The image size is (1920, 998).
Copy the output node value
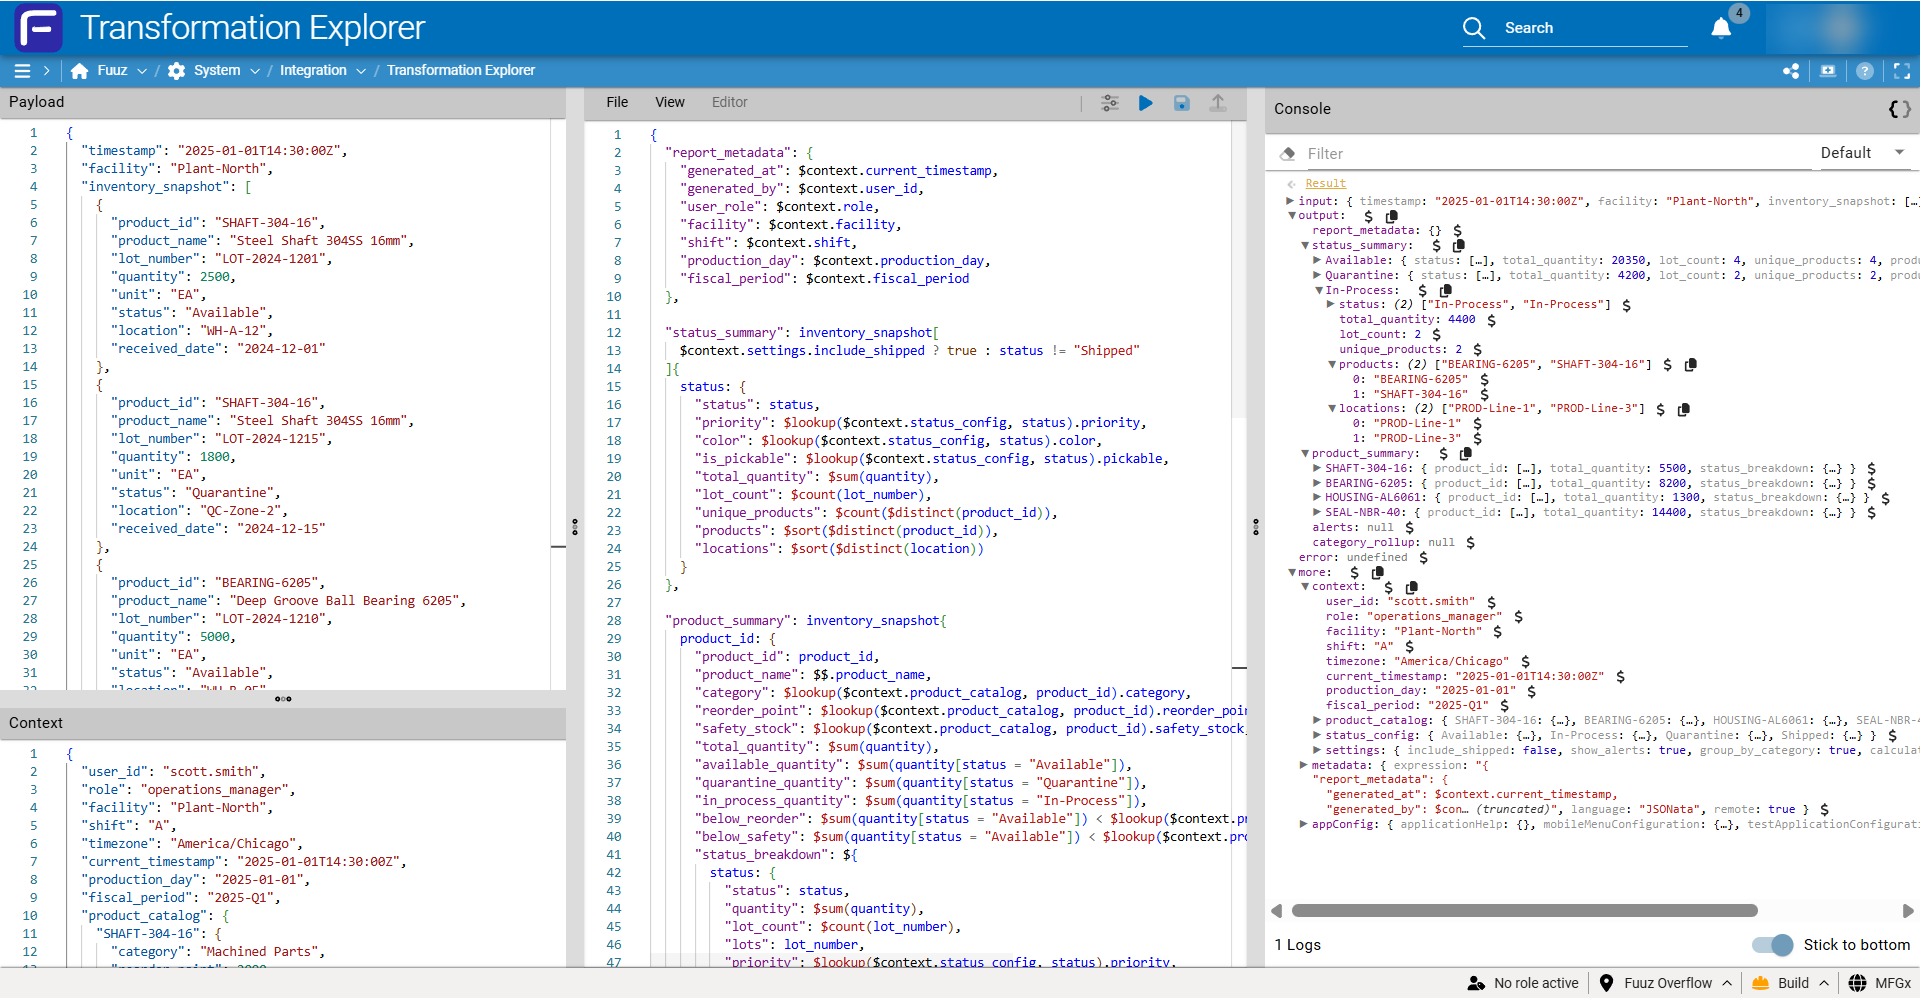click(x=1391, y=216)
